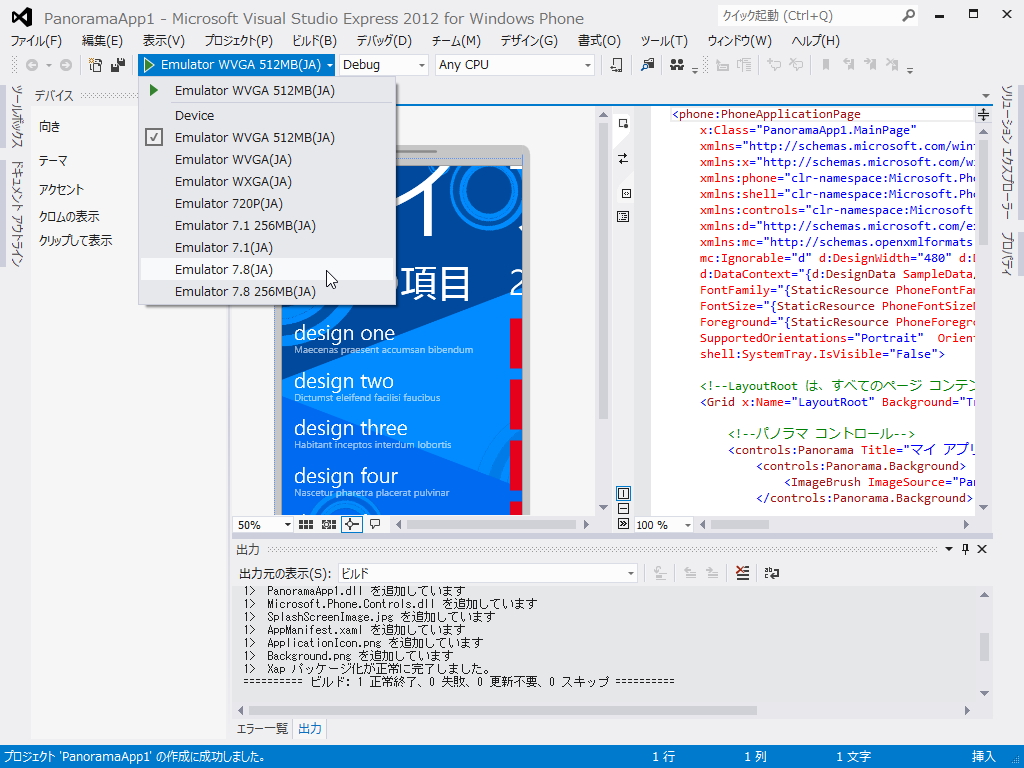Choose Emulator 720P(JA) from list
1024x768 pixels.
pyautogui.click(x=267, y=204)
